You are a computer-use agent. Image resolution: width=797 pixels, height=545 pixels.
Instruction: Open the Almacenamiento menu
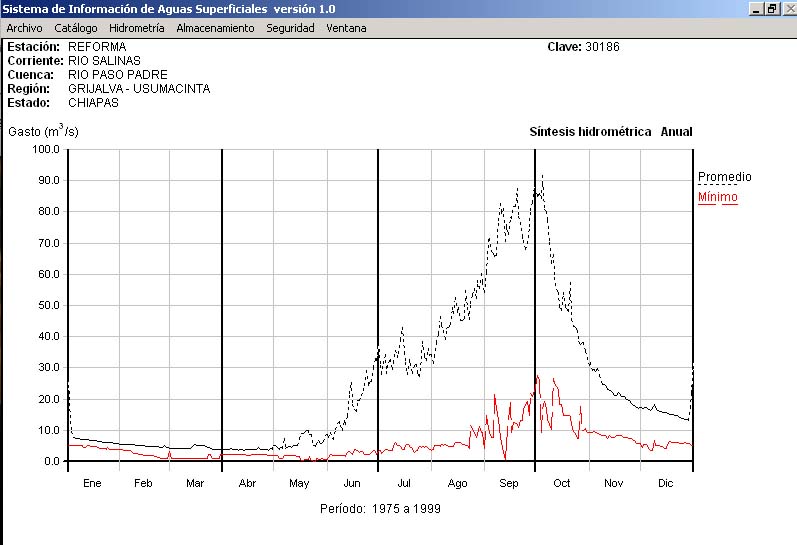click(215, 28)
